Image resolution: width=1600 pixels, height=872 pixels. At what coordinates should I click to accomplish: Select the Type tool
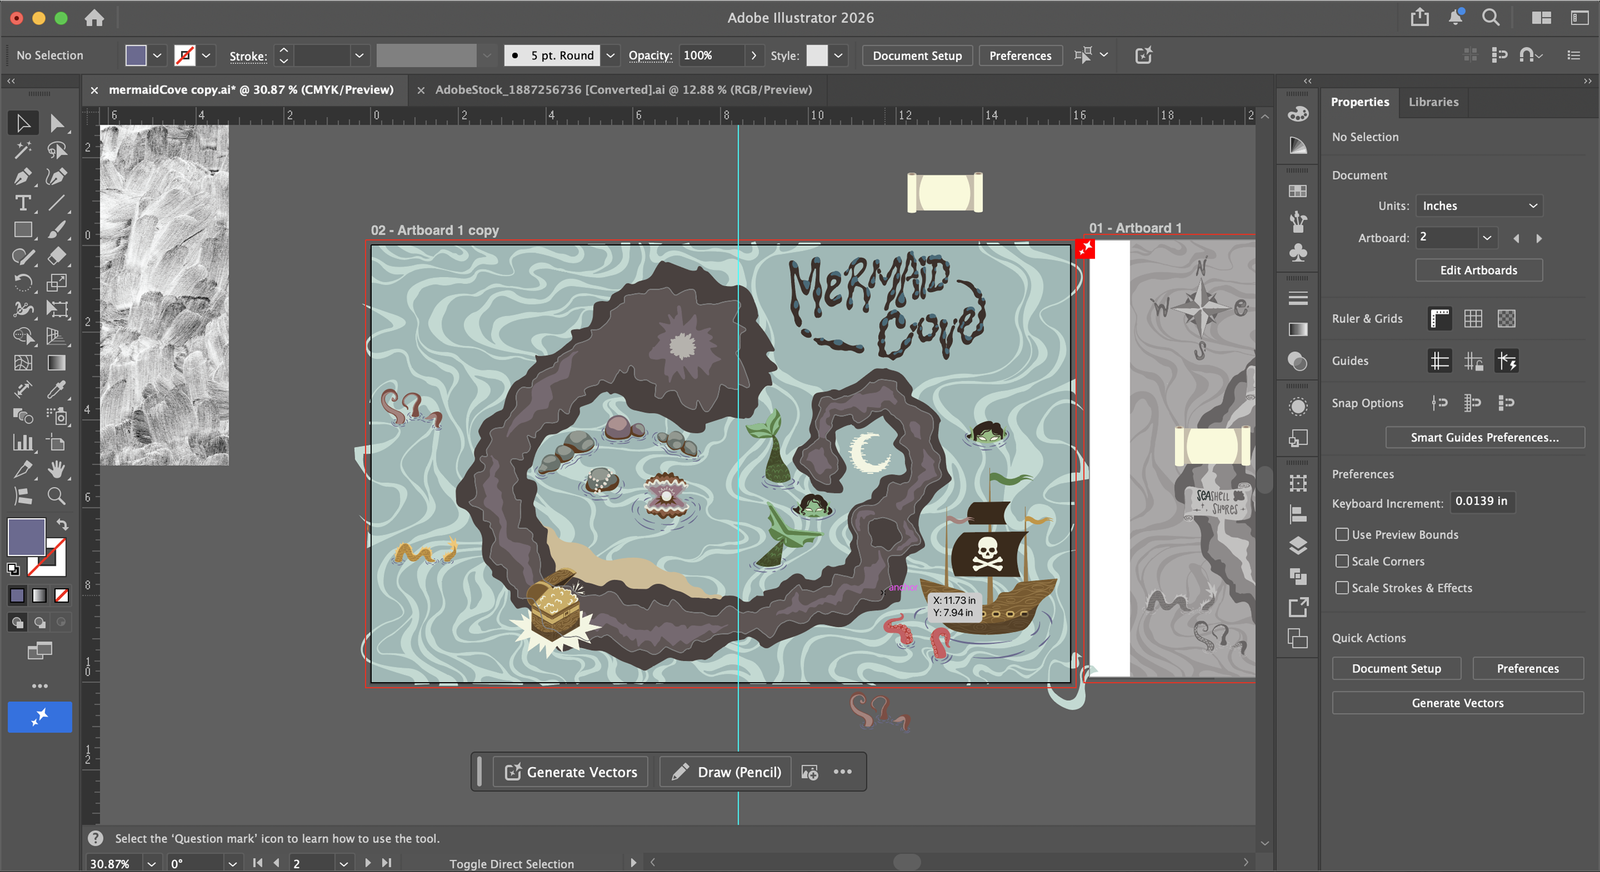23,203
